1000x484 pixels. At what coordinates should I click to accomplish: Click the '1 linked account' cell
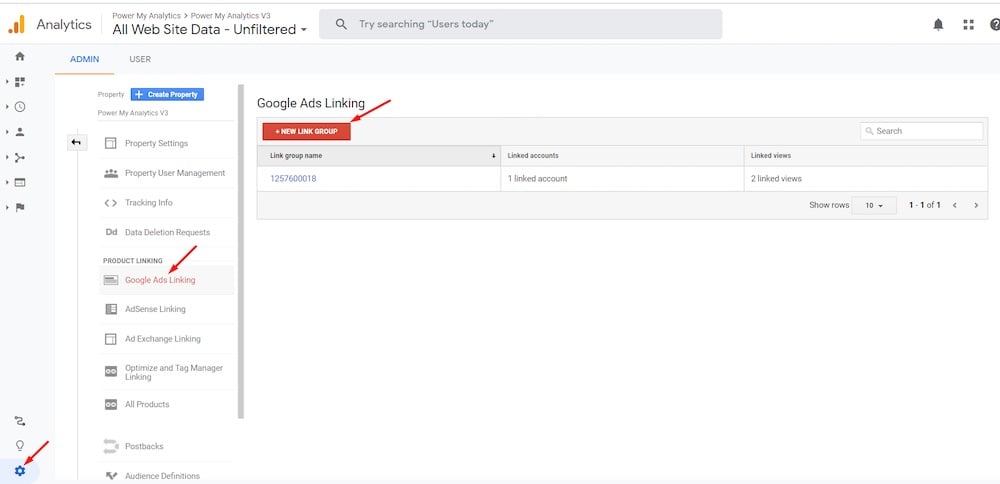(x=622, y=179)
